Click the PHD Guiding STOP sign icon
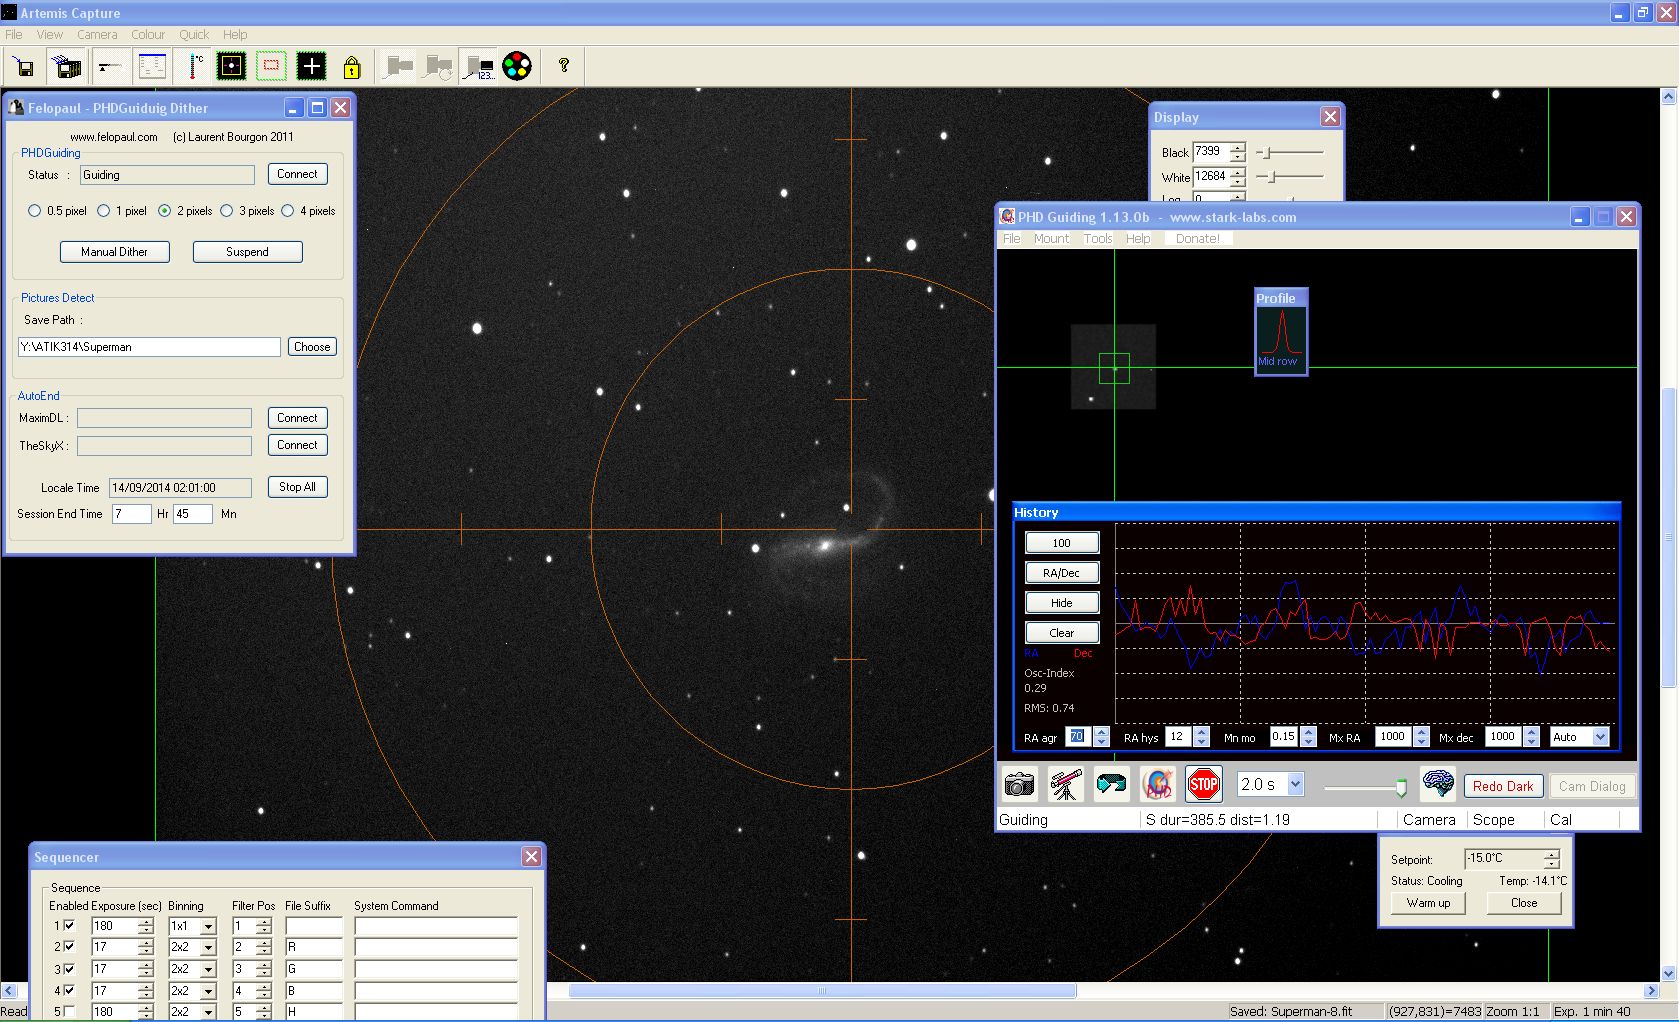The width and height of the screenshot is (1679, 1022). pyautogui.click(x=1203, y=785)
